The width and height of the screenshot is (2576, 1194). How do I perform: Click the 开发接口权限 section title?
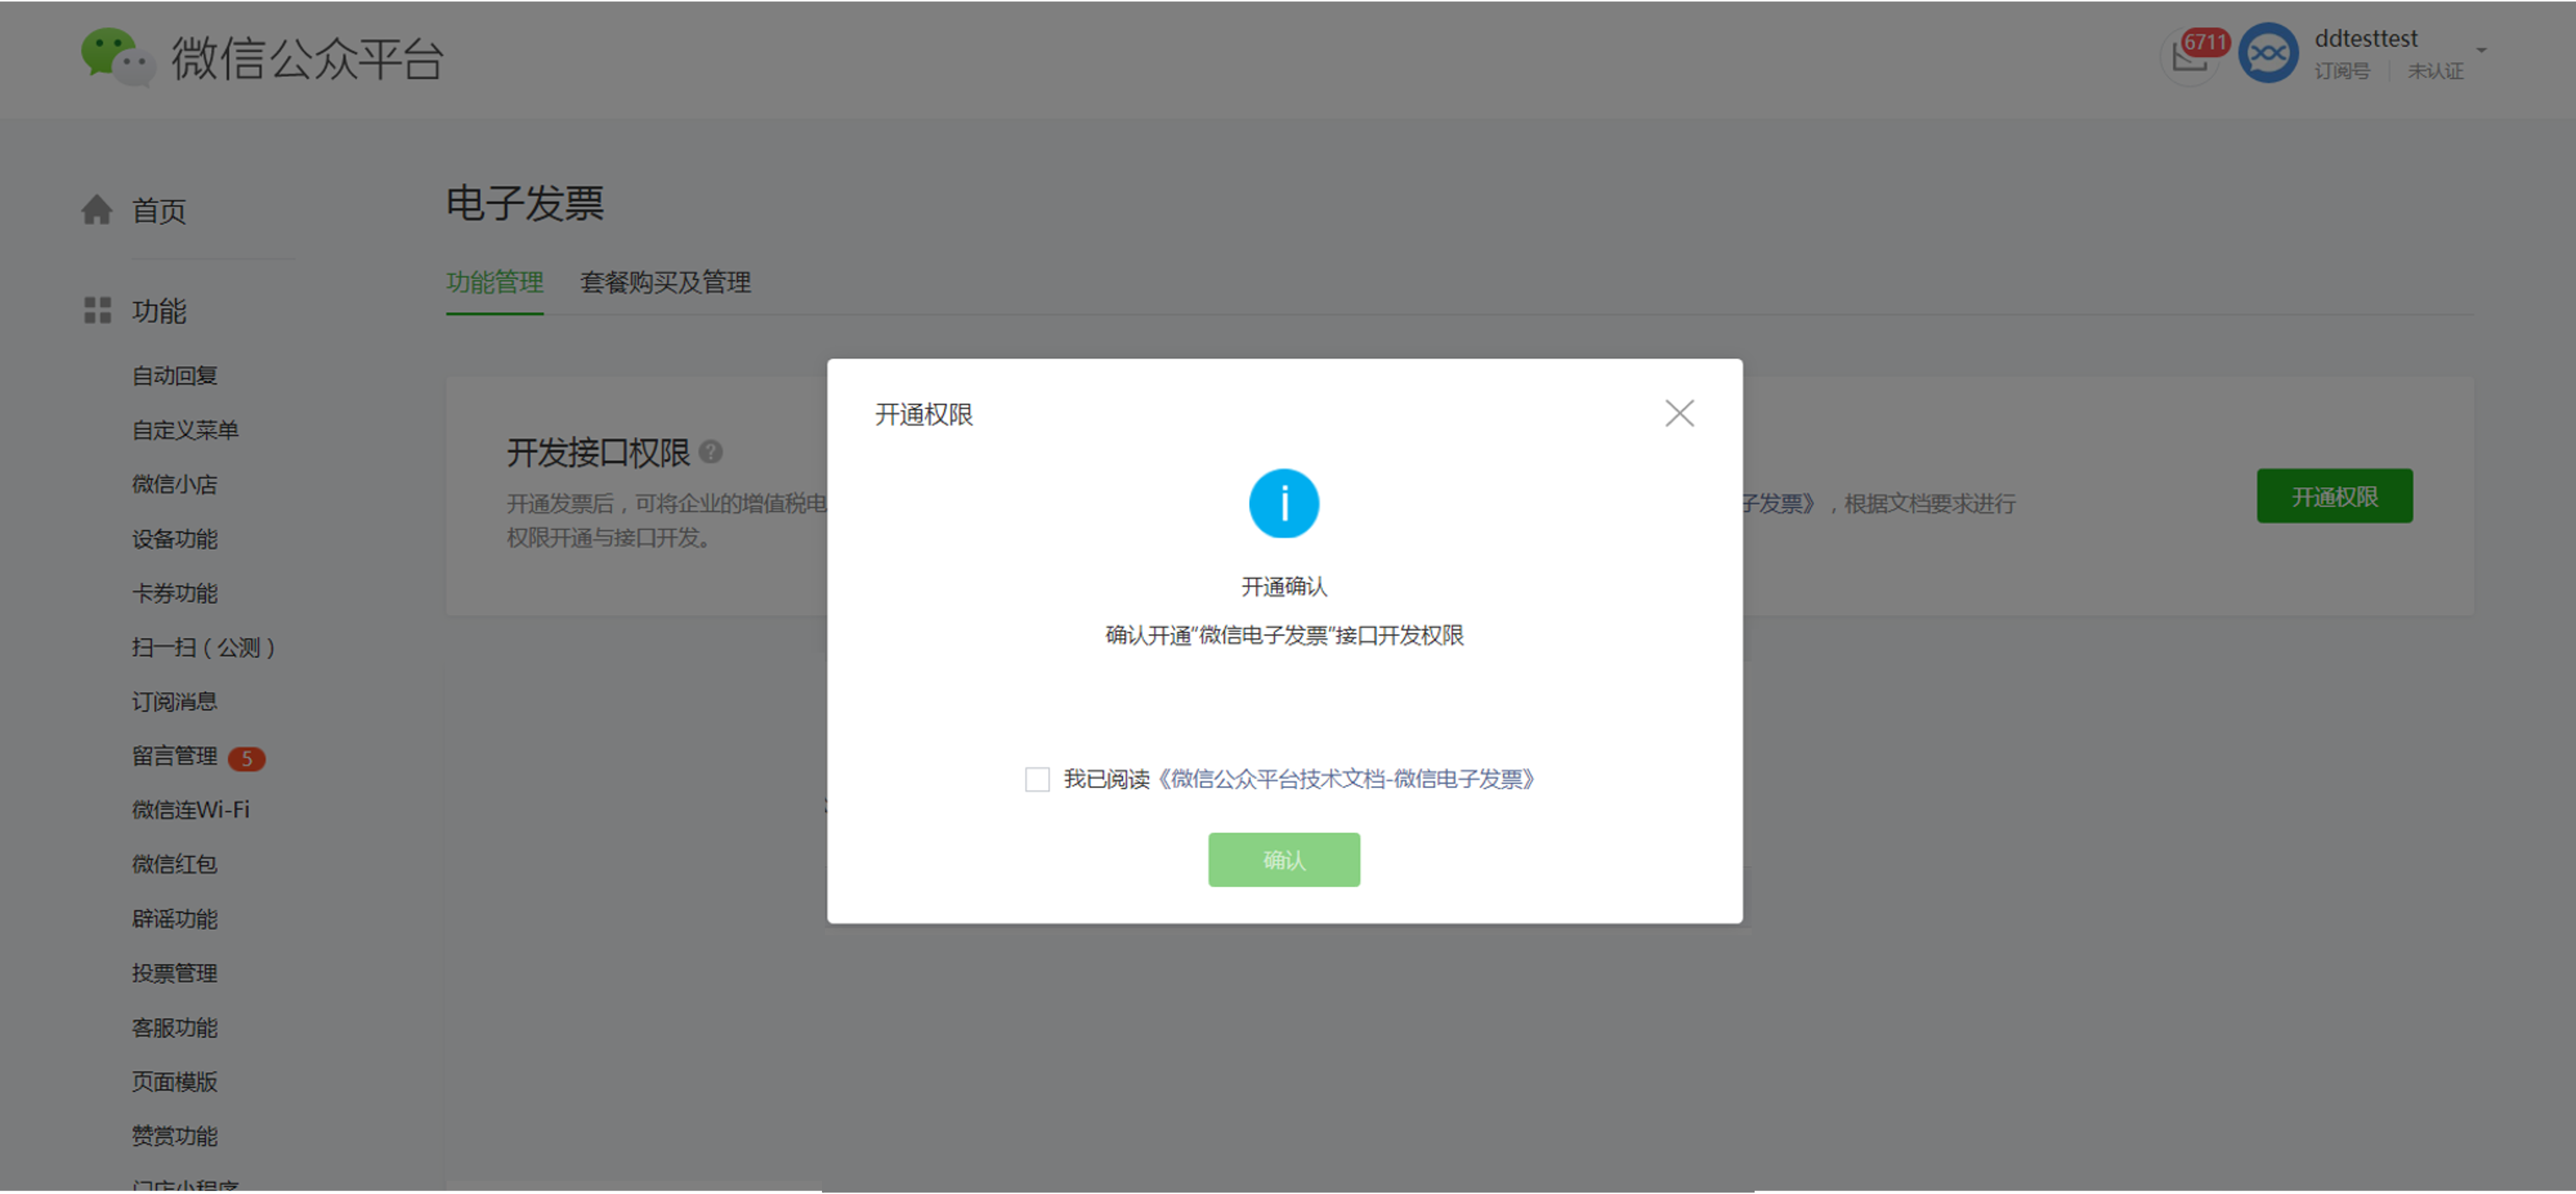pyautogui.click(x=598, y=453)
